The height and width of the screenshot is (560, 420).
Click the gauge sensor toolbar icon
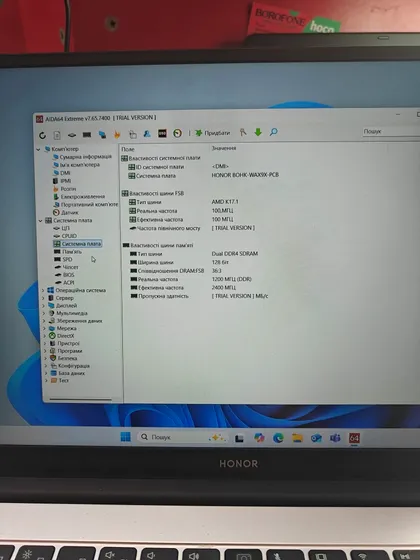(178, 133)
